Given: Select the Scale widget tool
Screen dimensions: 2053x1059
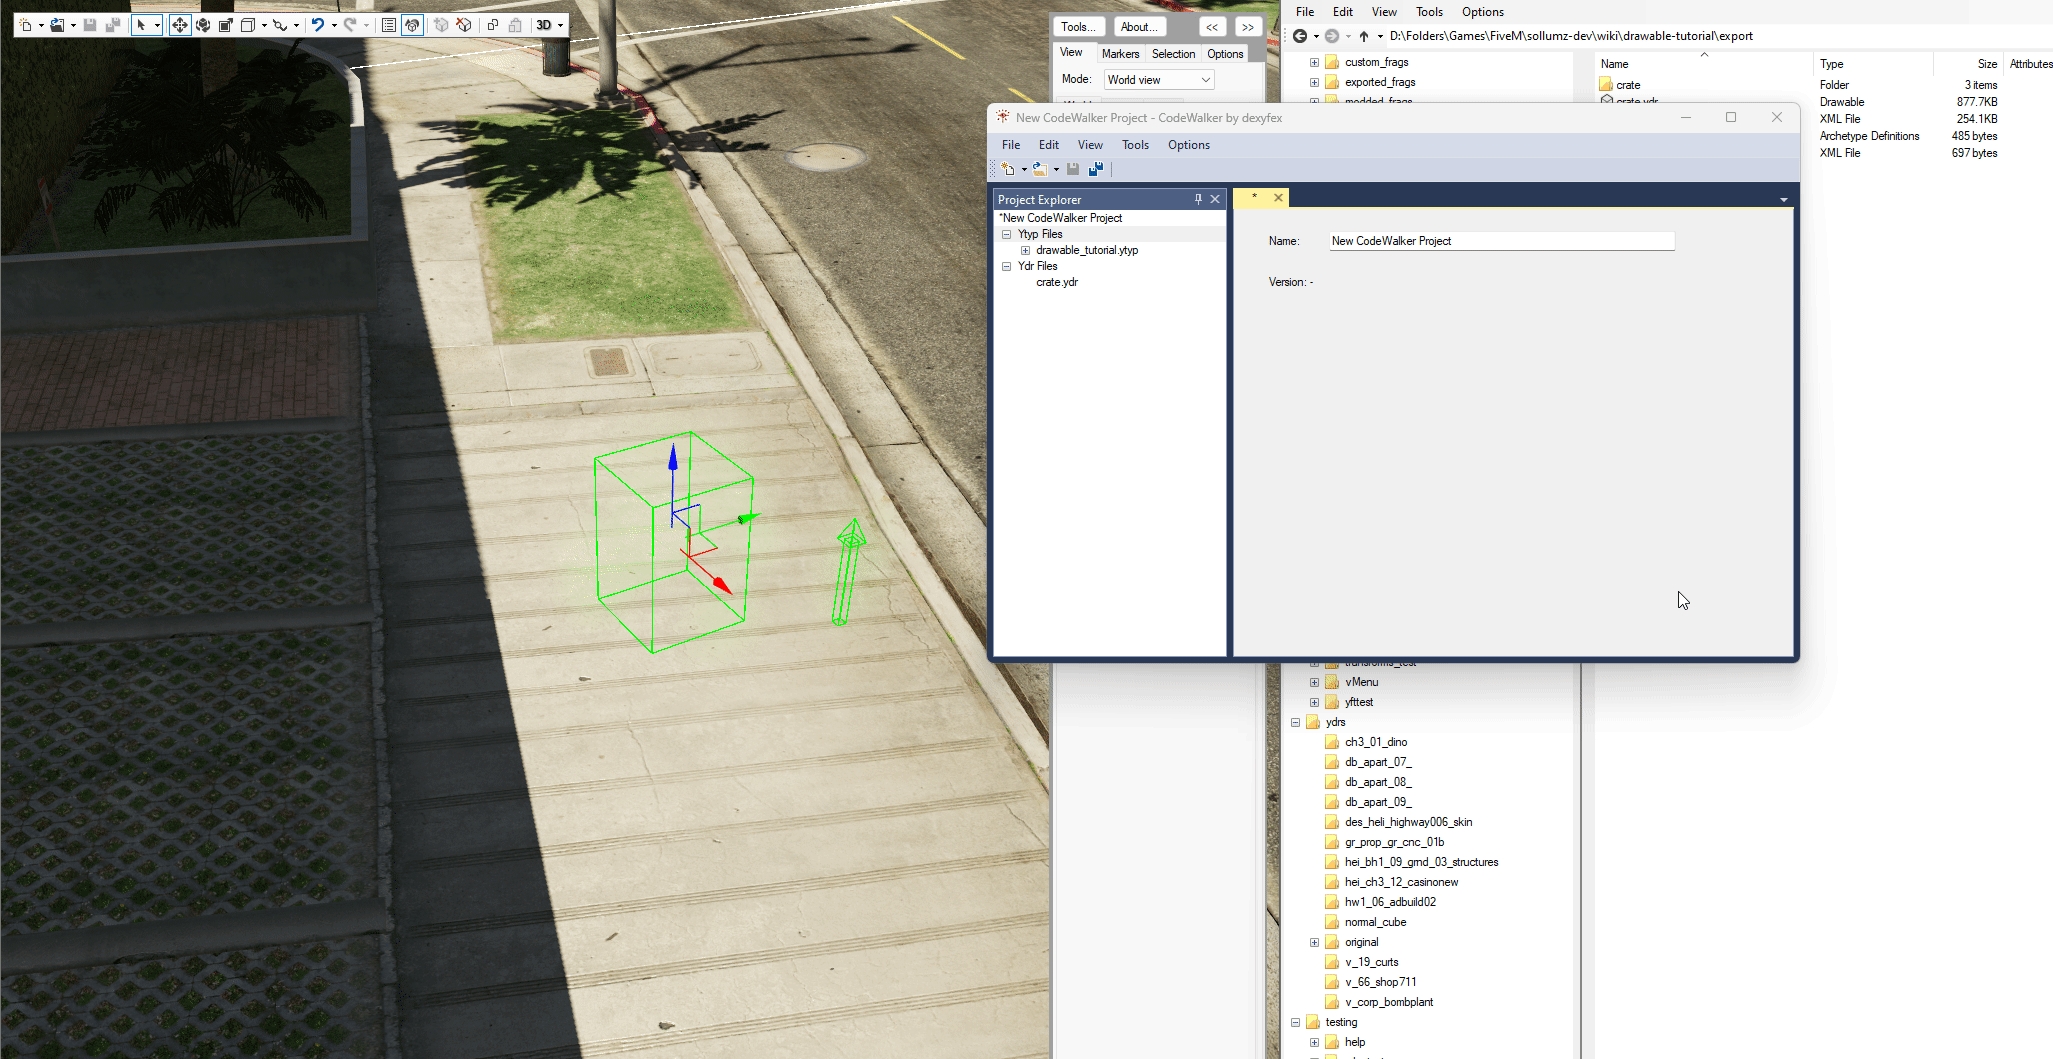Looking at the screenshot, I should 226,25.
